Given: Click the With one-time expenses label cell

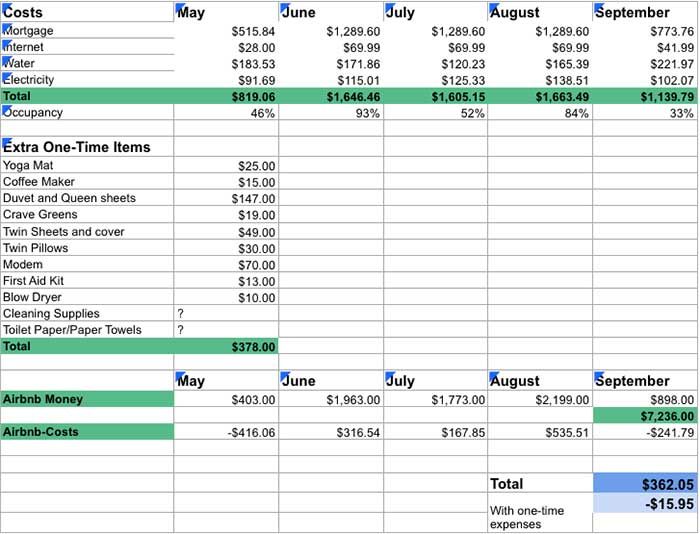Looking at the screenshot, I should coord(540,517).
